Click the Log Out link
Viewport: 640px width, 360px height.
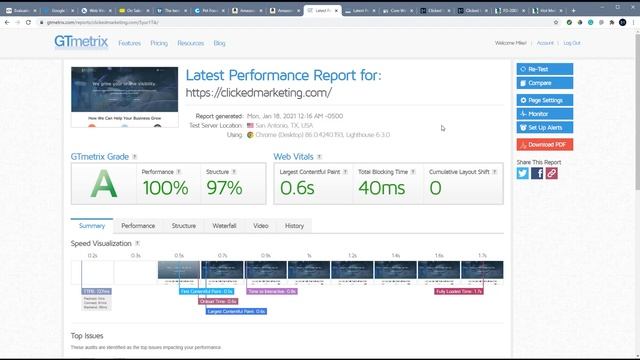(572, 43)
